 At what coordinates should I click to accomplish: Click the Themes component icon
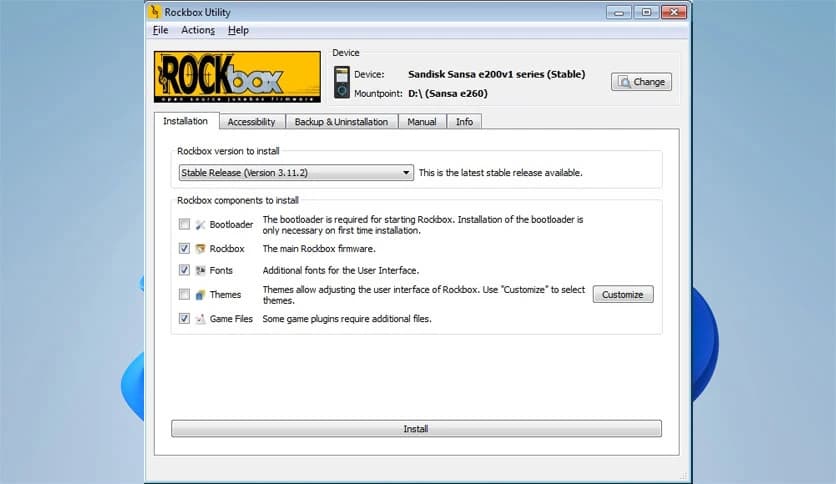[x=200, y=294]
